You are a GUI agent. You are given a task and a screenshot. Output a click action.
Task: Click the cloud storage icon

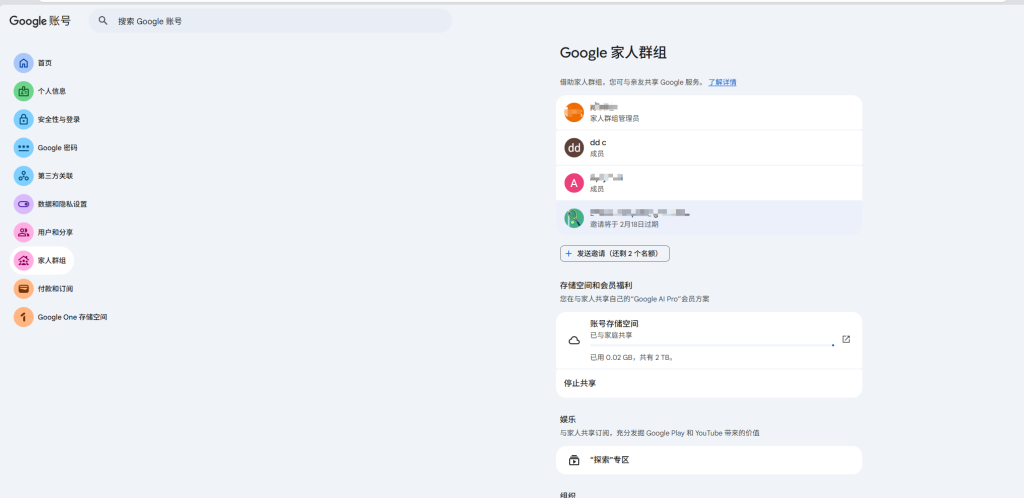(574, 340)
